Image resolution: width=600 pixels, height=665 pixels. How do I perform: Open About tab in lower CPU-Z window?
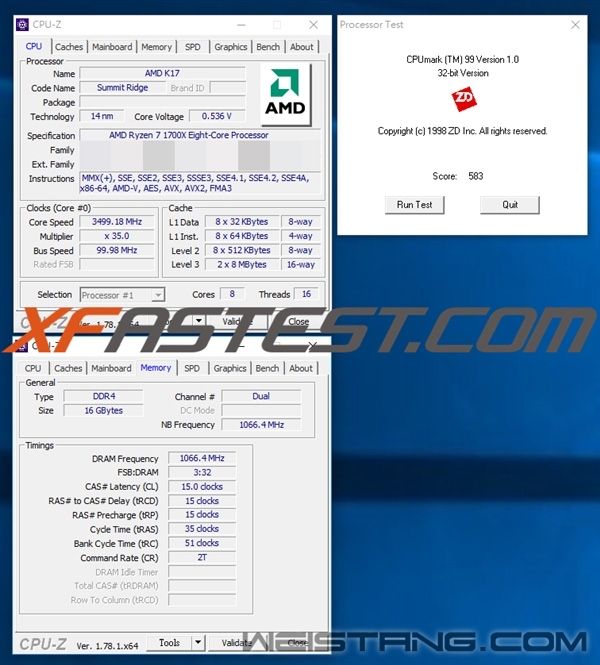tap(301, 368)
